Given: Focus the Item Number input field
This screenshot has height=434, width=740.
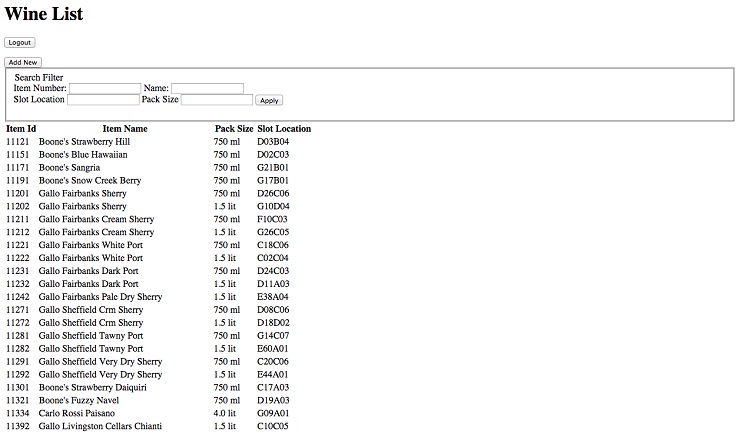Looking at the screenshot, I should (105, 88).
